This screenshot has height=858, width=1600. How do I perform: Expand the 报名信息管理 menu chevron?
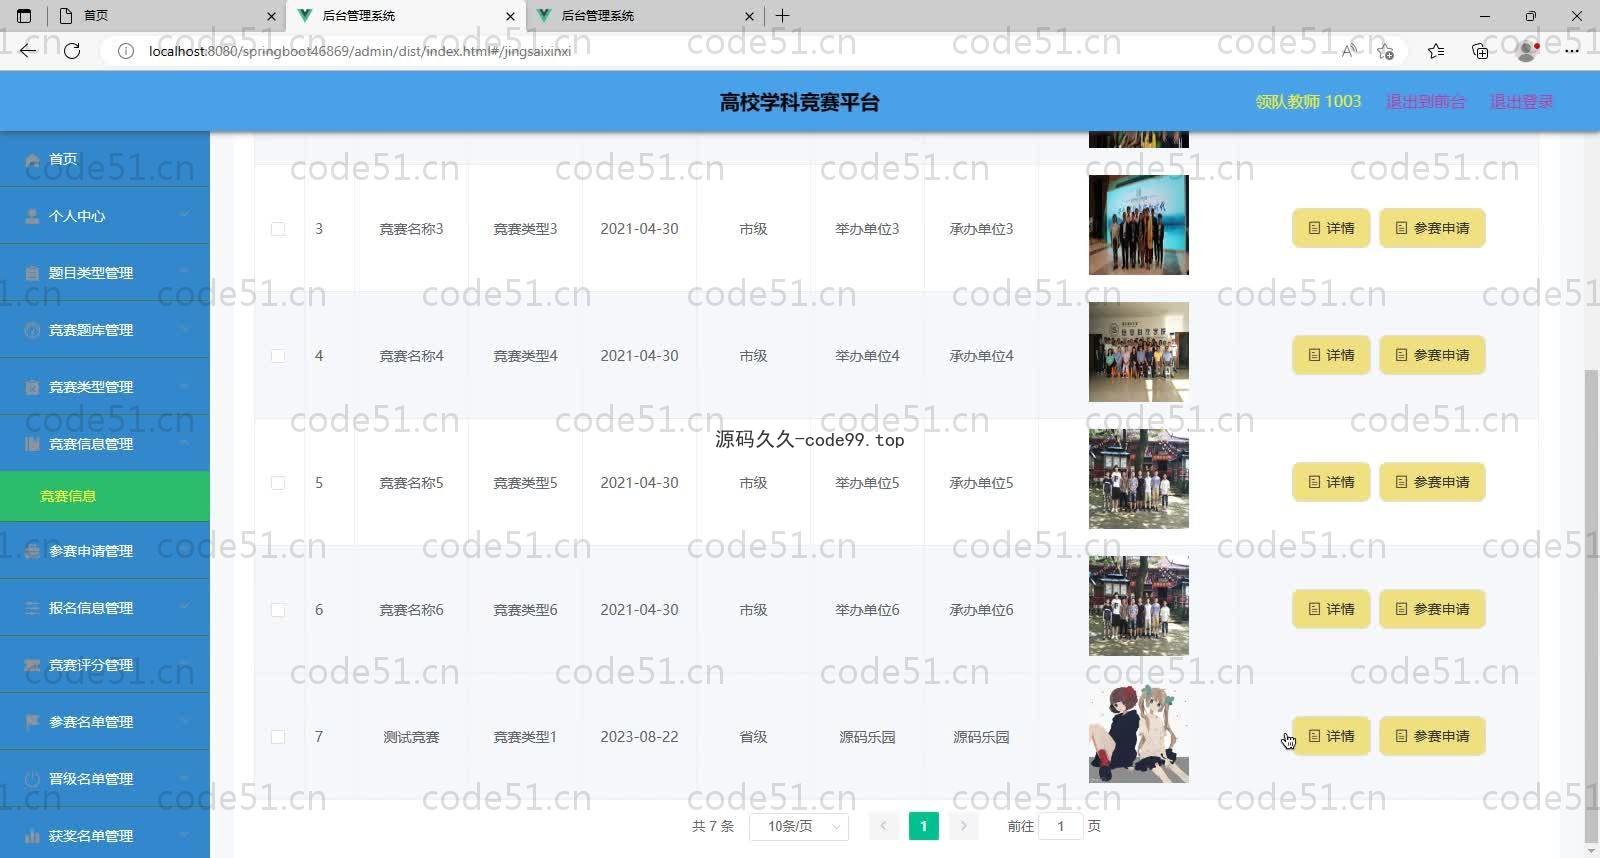pyautogui.click(x=184, y=607)
